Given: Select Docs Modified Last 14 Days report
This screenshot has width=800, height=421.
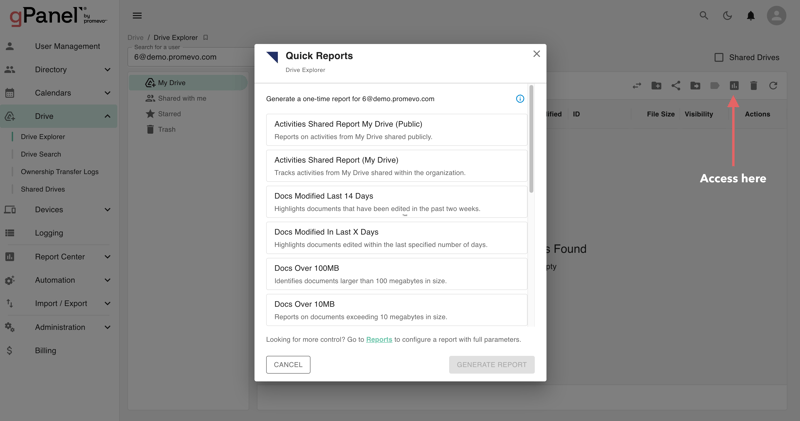Looking at the screenshot, I should click(396, 202).
